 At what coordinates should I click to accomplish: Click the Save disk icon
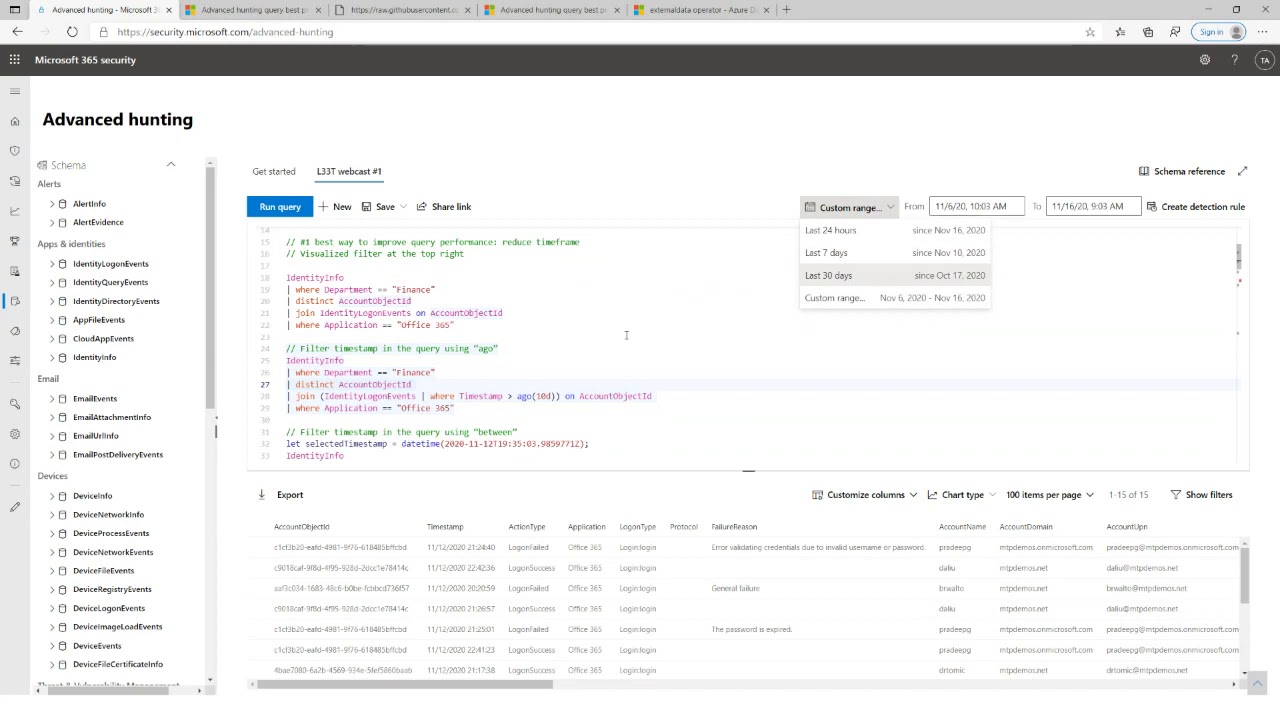pos(367,207)
